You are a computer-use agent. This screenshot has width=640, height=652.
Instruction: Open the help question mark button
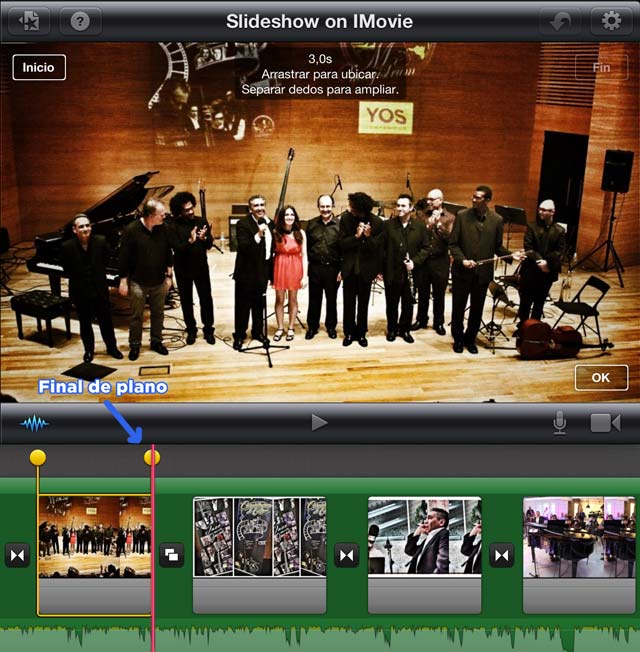[80, 21]
